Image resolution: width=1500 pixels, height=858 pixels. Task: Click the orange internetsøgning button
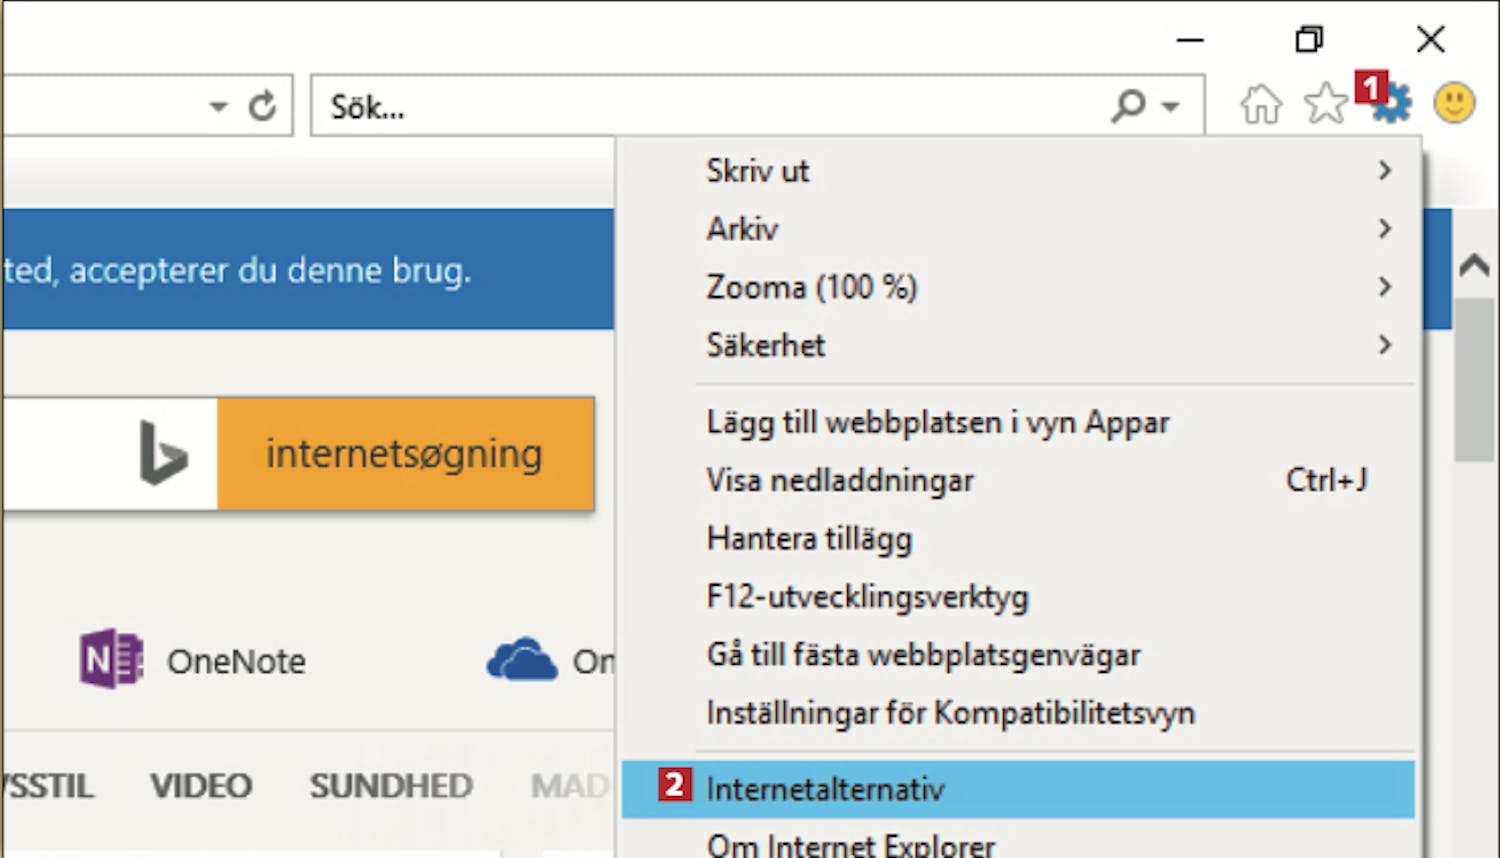tap(405, 454)
